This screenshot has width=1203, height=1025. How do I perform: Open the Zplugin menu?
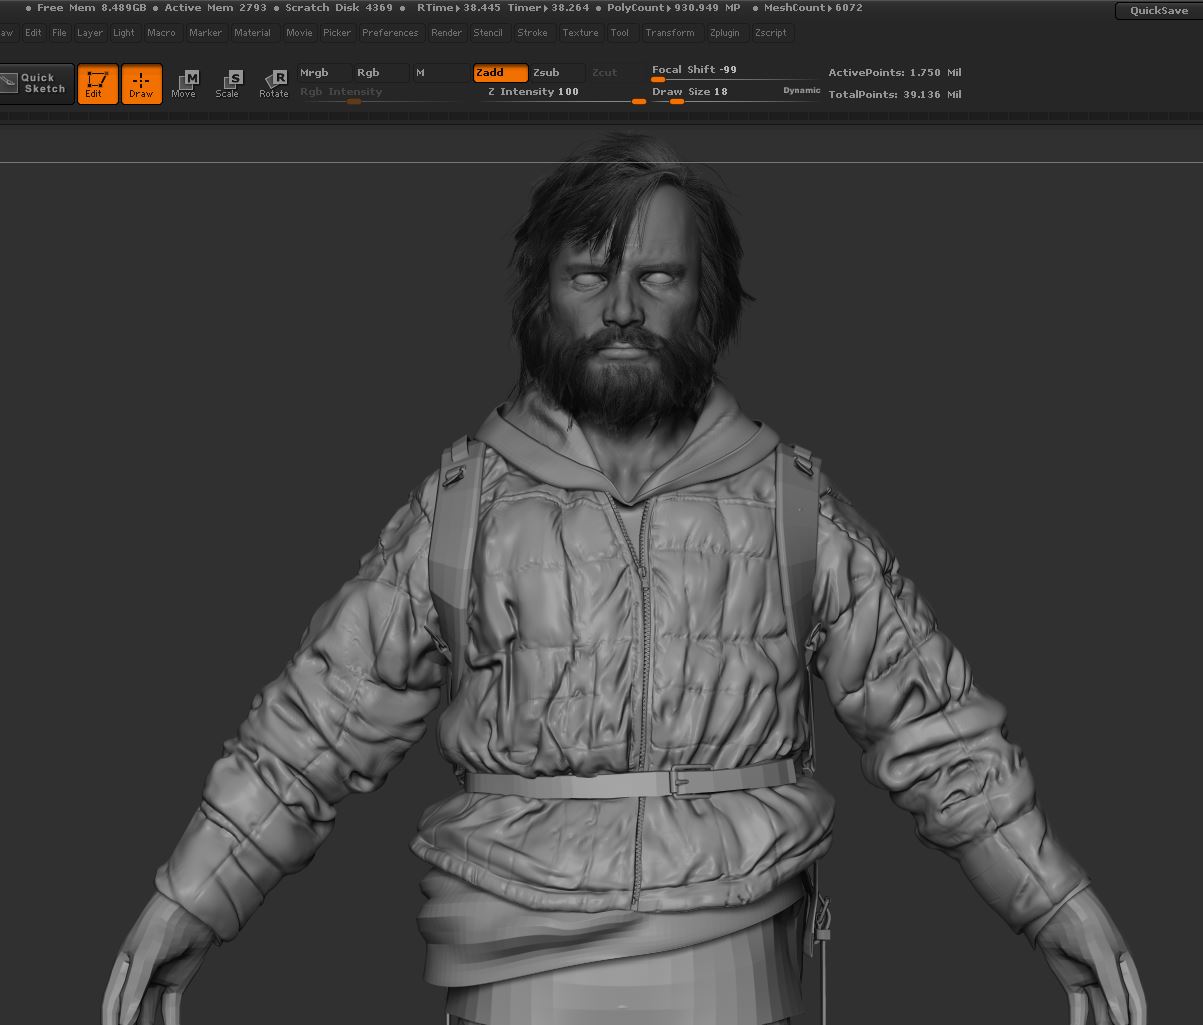(x=724, y=33)
